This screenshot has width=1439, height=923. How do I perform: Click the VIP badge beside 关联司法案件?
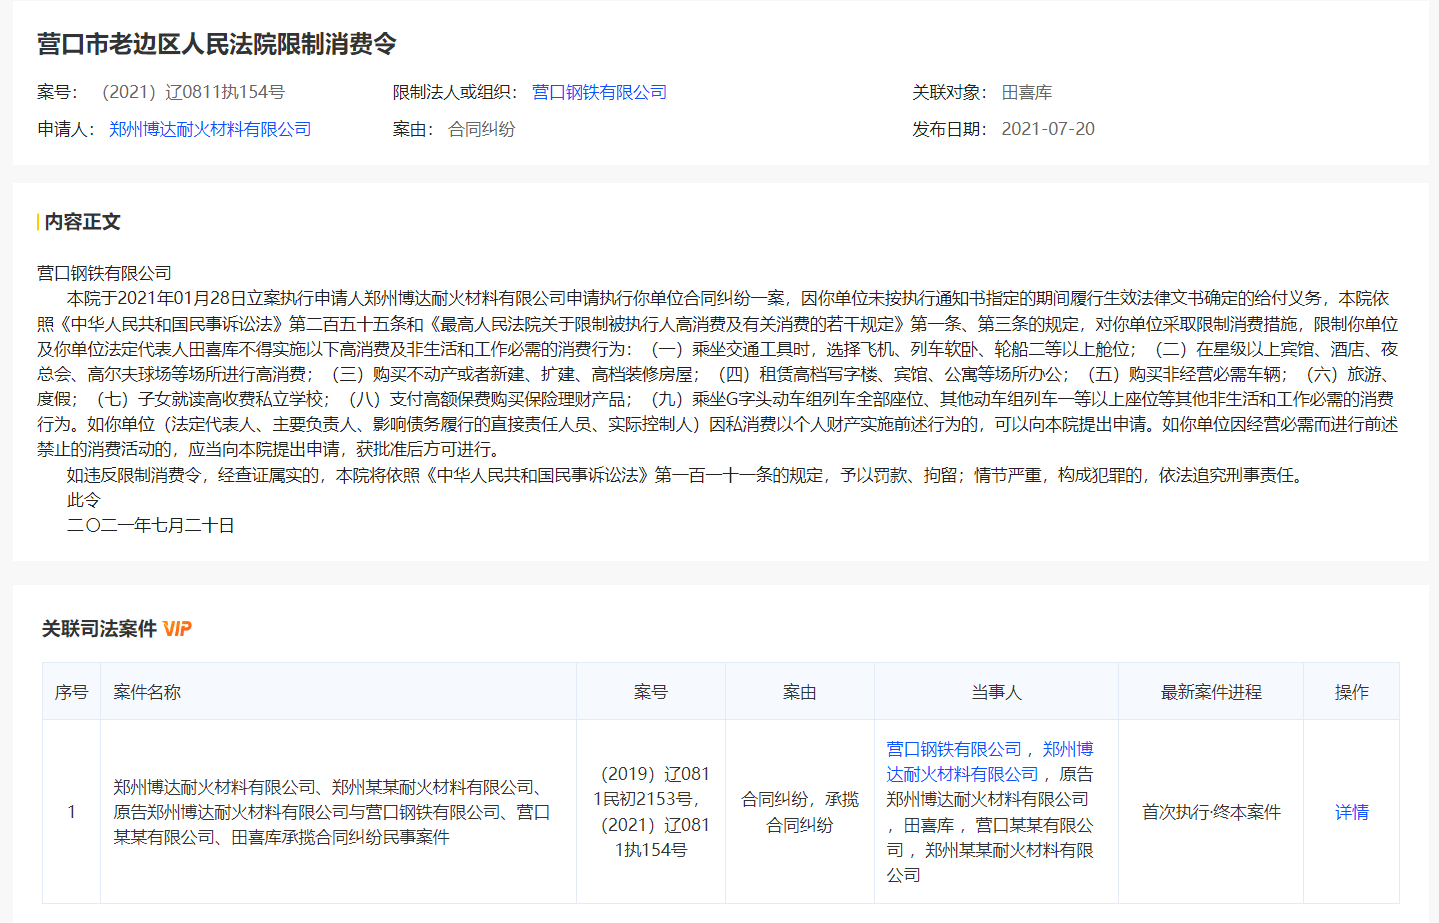[x=177, y=629]
